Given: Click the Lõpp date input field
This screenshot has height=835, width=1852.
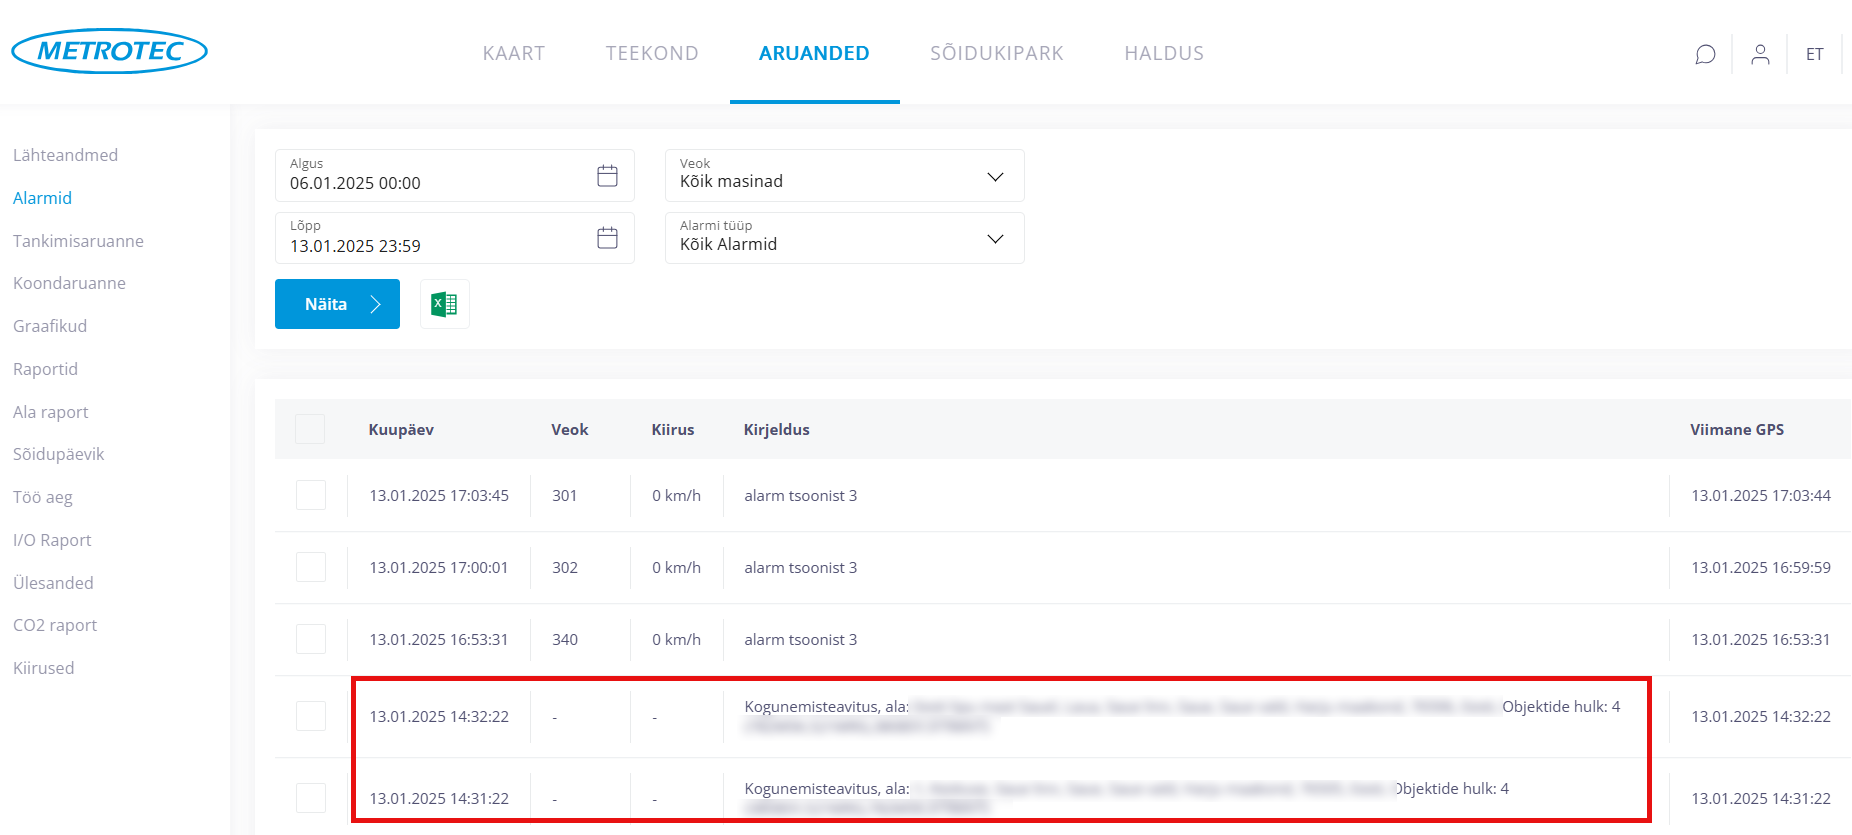Looking at the screenshot, I should (455, 238).
